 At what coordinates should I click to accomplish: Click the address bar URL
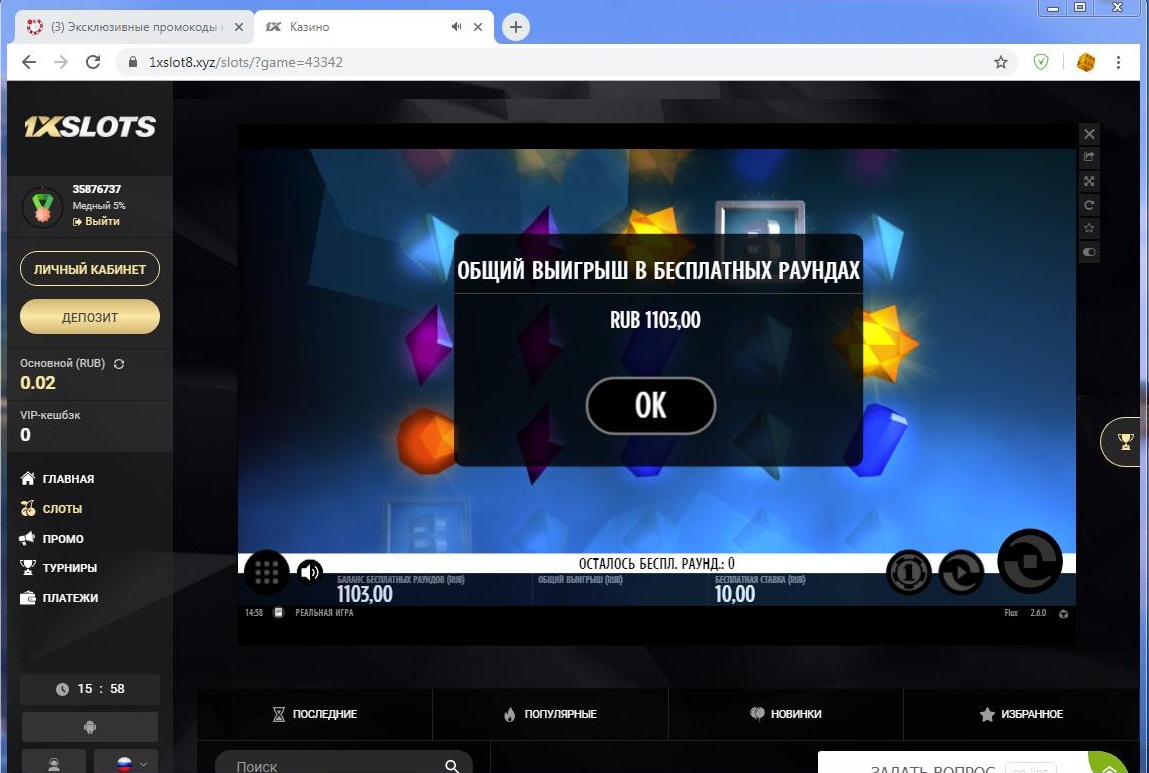[245, 62]
